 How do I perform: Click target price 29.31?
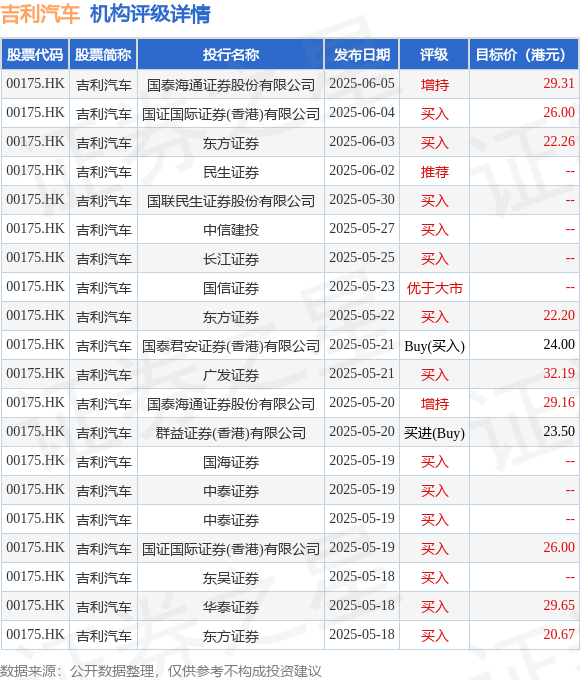pyautogui.click(x=559, y=83)
